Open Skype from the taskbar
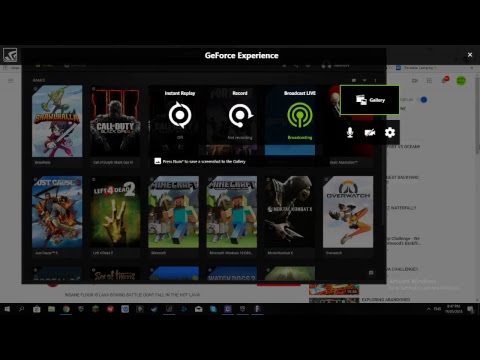Image resolution: width=480 pixels, height=360 pixels. [x=213, y=309]
